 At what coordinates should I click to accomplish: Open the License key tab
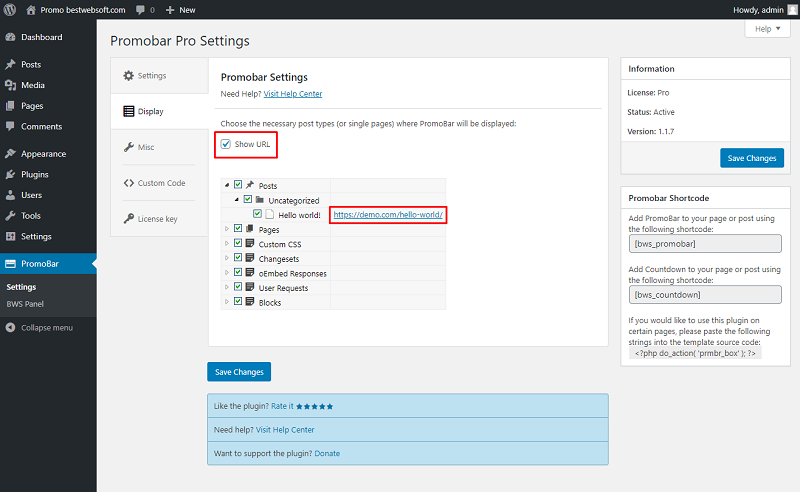[157, 219]
